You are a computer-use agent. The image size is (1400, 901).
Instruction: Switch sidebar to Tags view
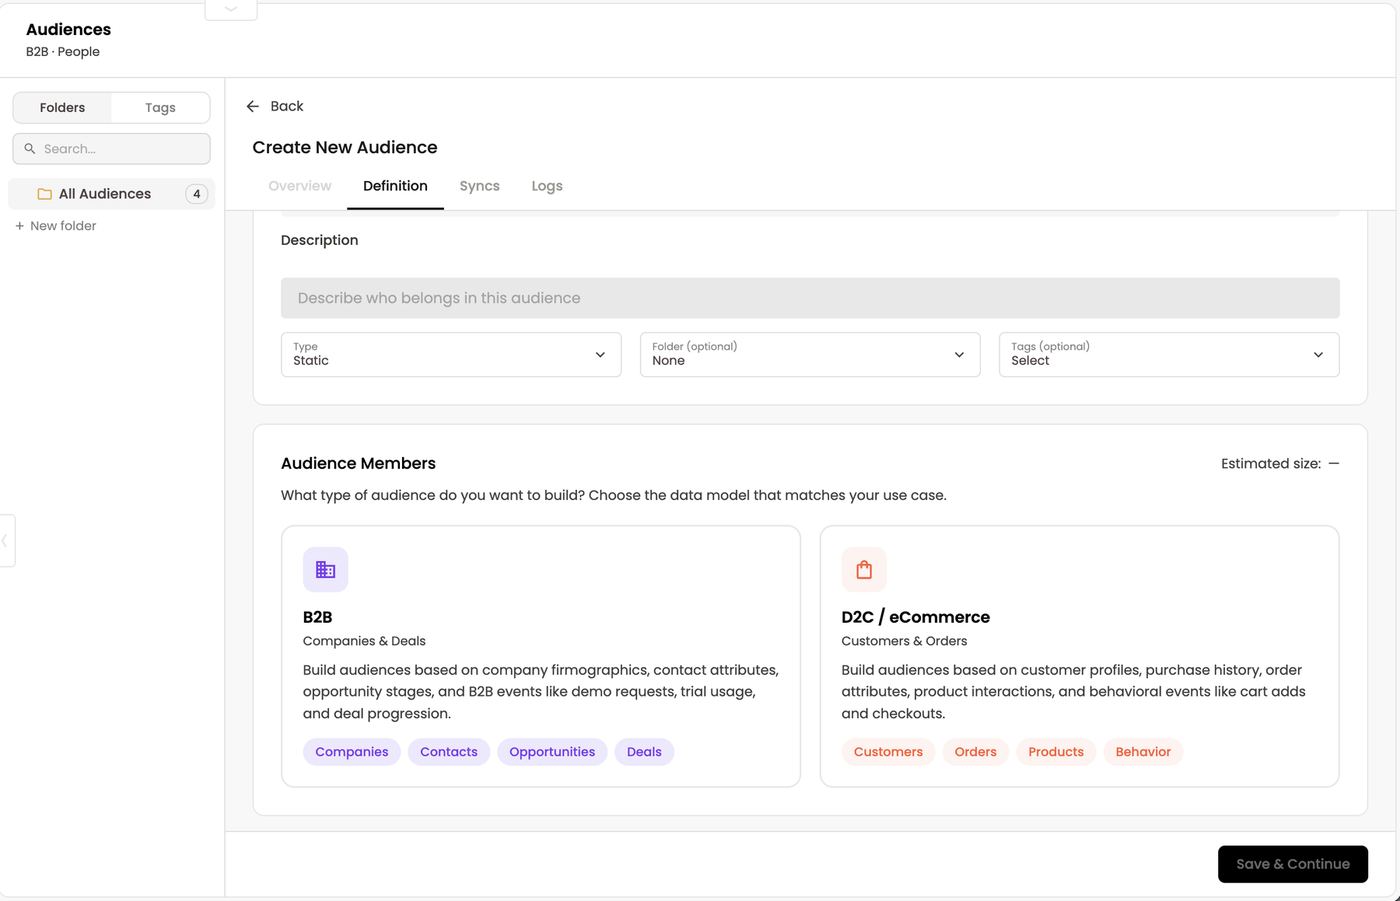(160, 107)
